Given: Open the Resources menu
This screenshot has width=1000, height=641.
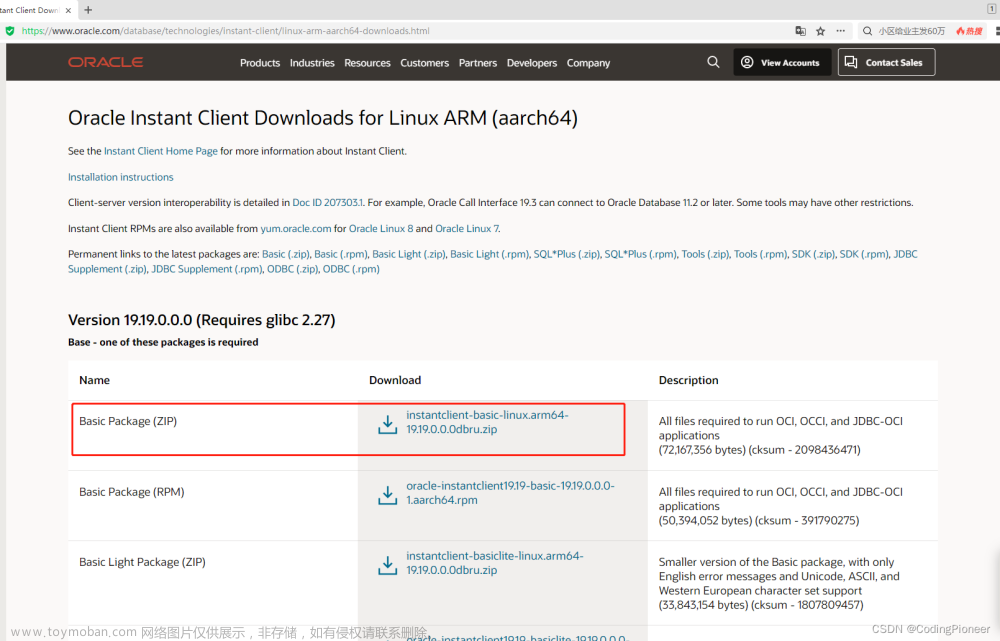Looking at the screenshot, I should pos(367,63).
